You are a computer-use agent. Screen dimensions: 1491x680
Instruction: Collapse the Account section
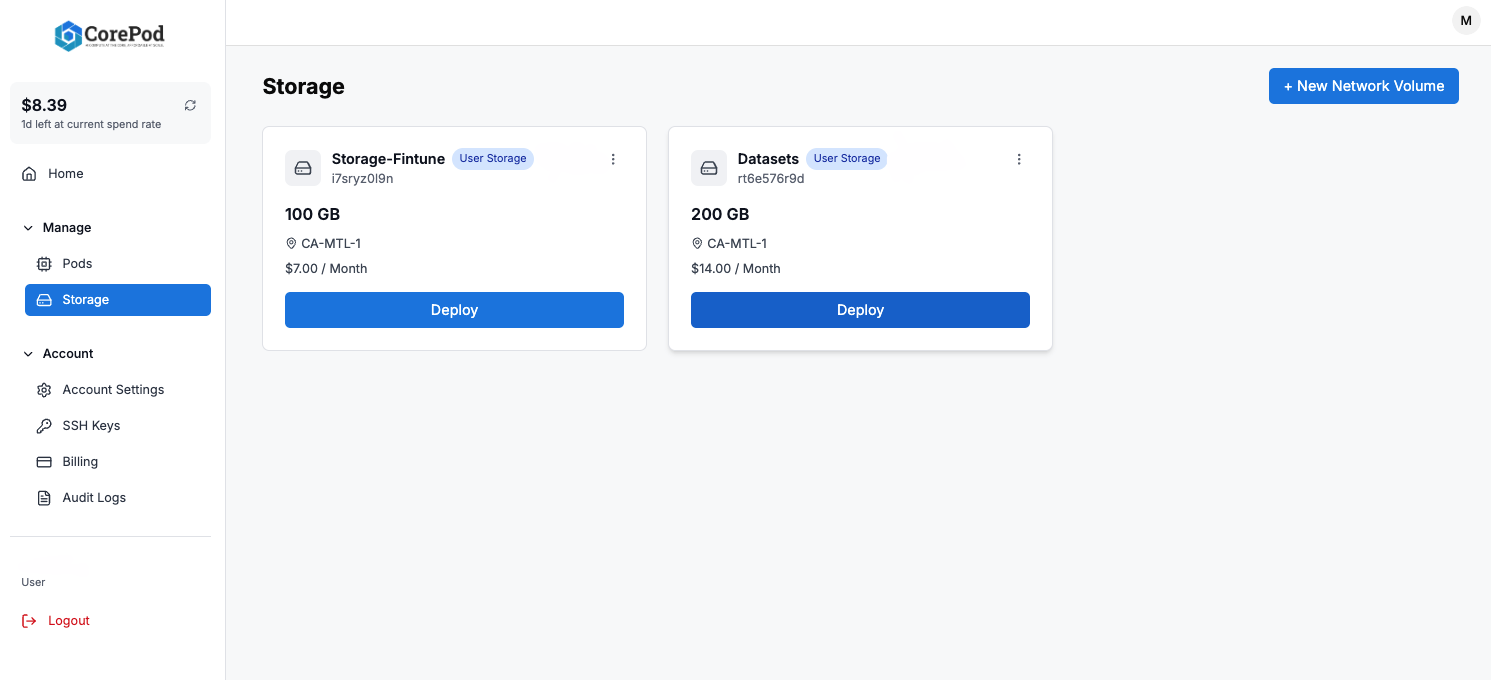click(28, 353)
